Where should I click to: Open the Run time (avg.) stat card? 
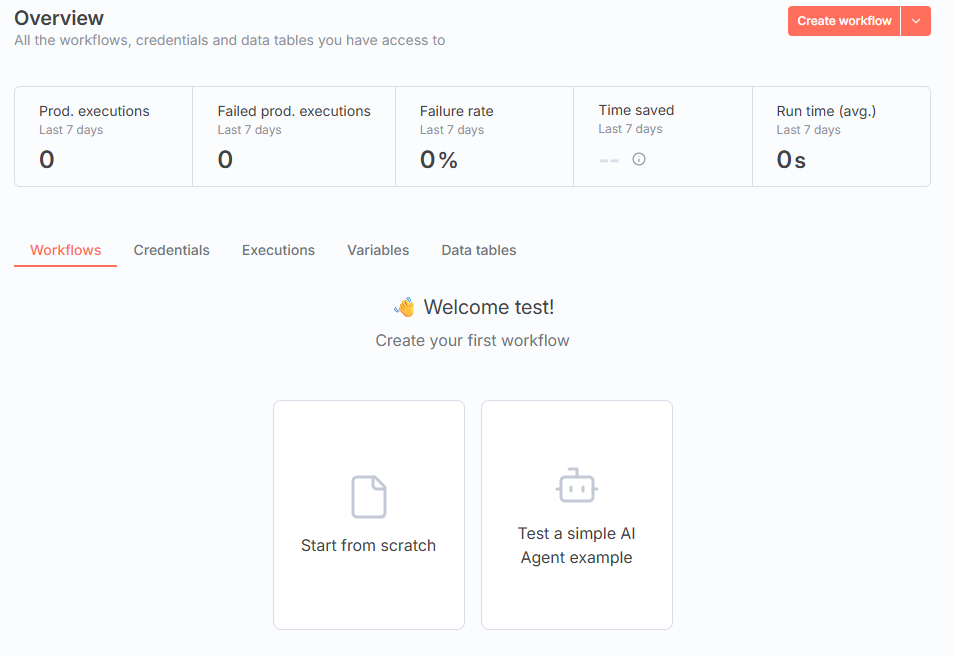(841, 136)
